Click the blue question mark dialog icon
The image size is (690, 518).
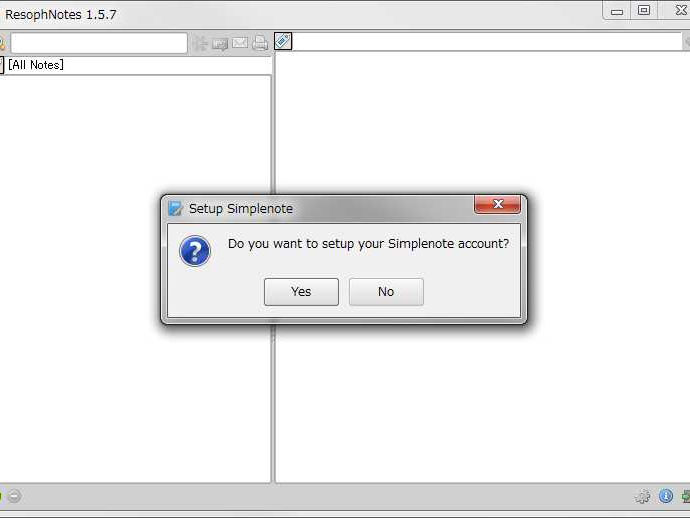point(195,251)
